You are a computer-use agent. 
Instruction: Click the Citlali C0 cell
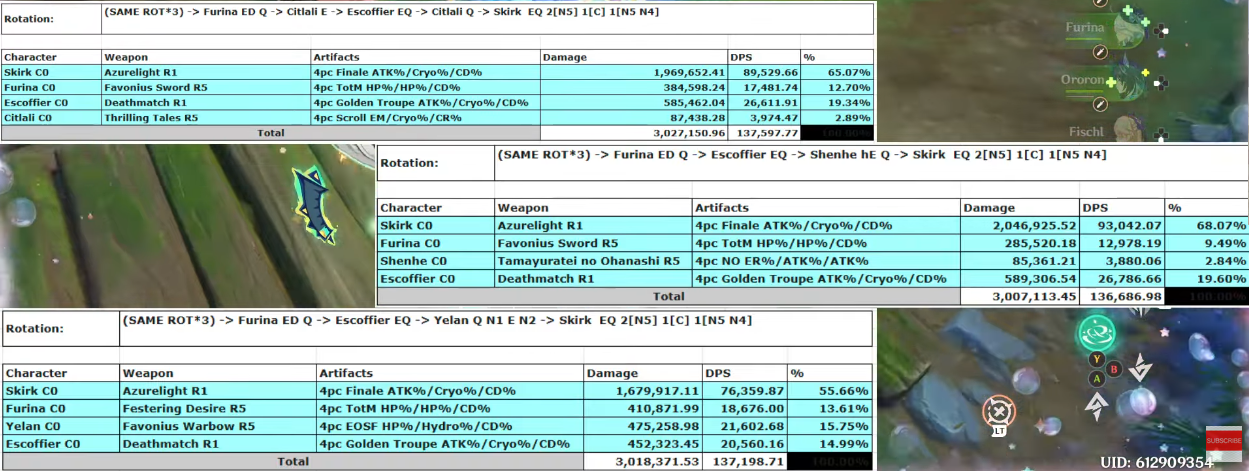click(x=51, y=117)
